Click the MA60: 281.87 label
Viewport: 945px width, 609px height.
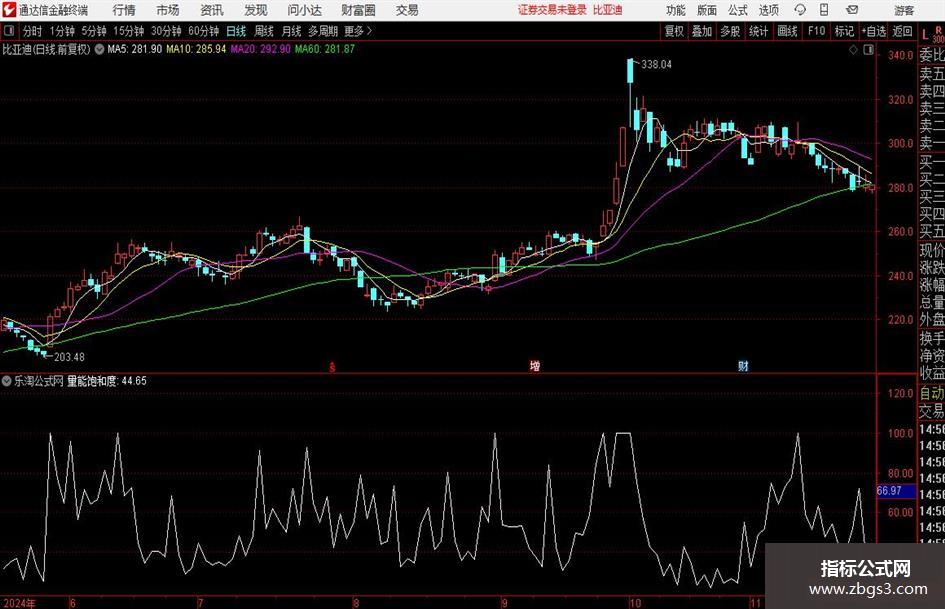click(325, 49)
